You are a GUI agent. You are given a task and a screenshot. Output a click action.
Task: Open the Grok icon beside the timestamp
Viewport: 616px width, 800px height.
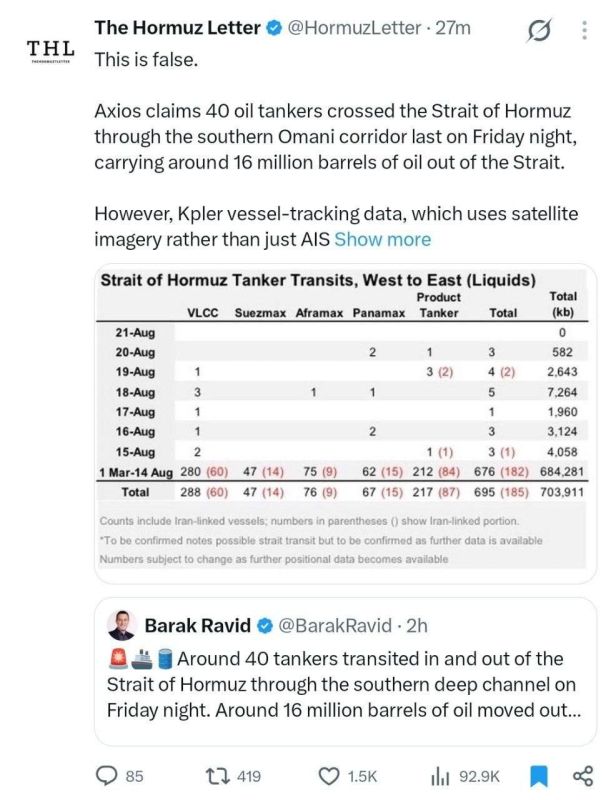[540, 30]
